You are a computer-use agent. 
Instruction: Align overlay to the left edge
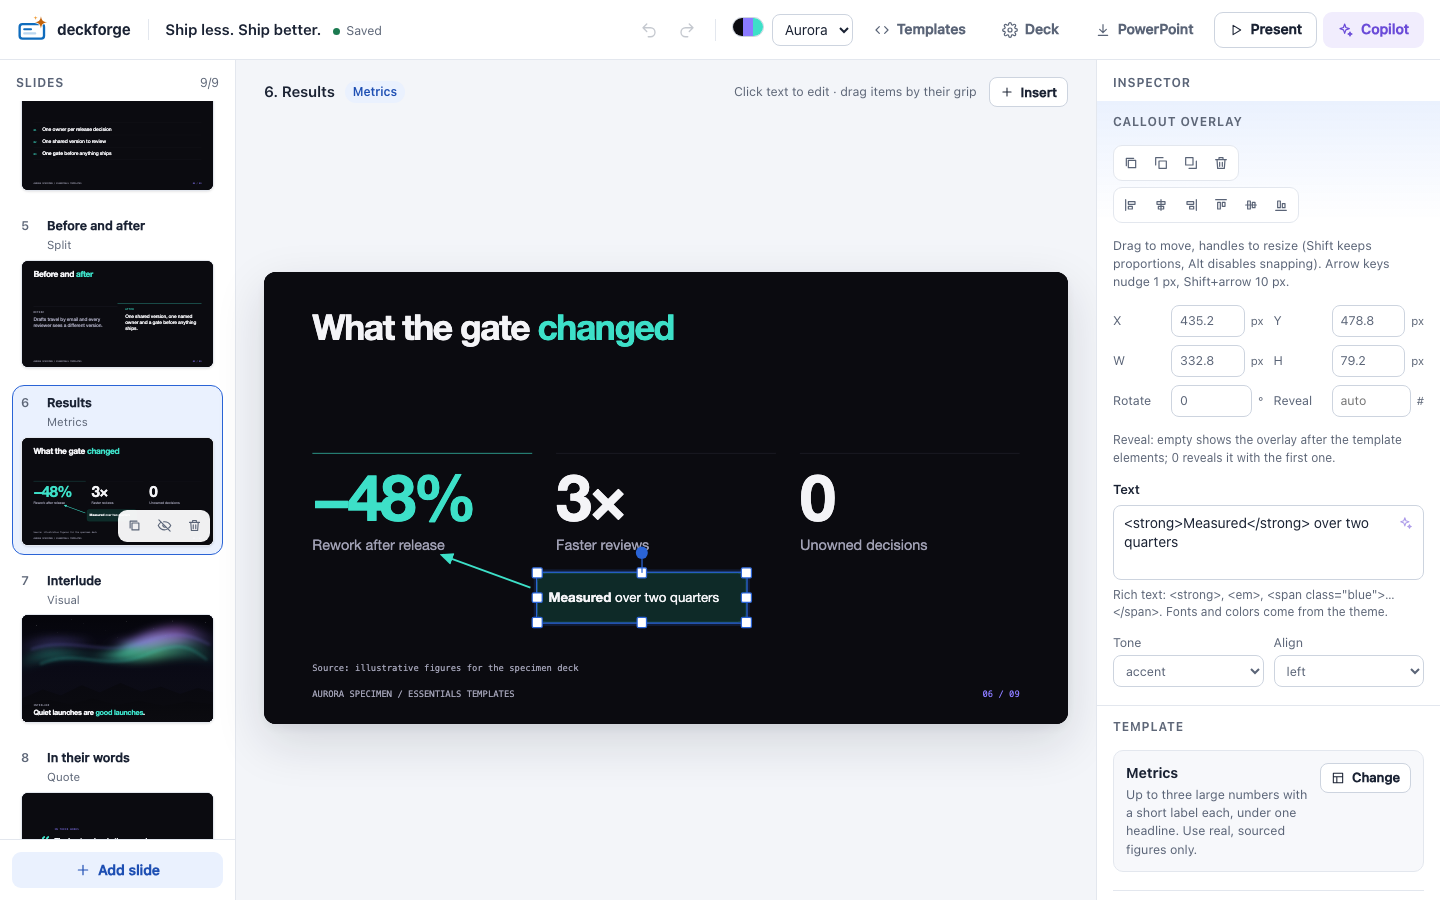point(1131,205)
